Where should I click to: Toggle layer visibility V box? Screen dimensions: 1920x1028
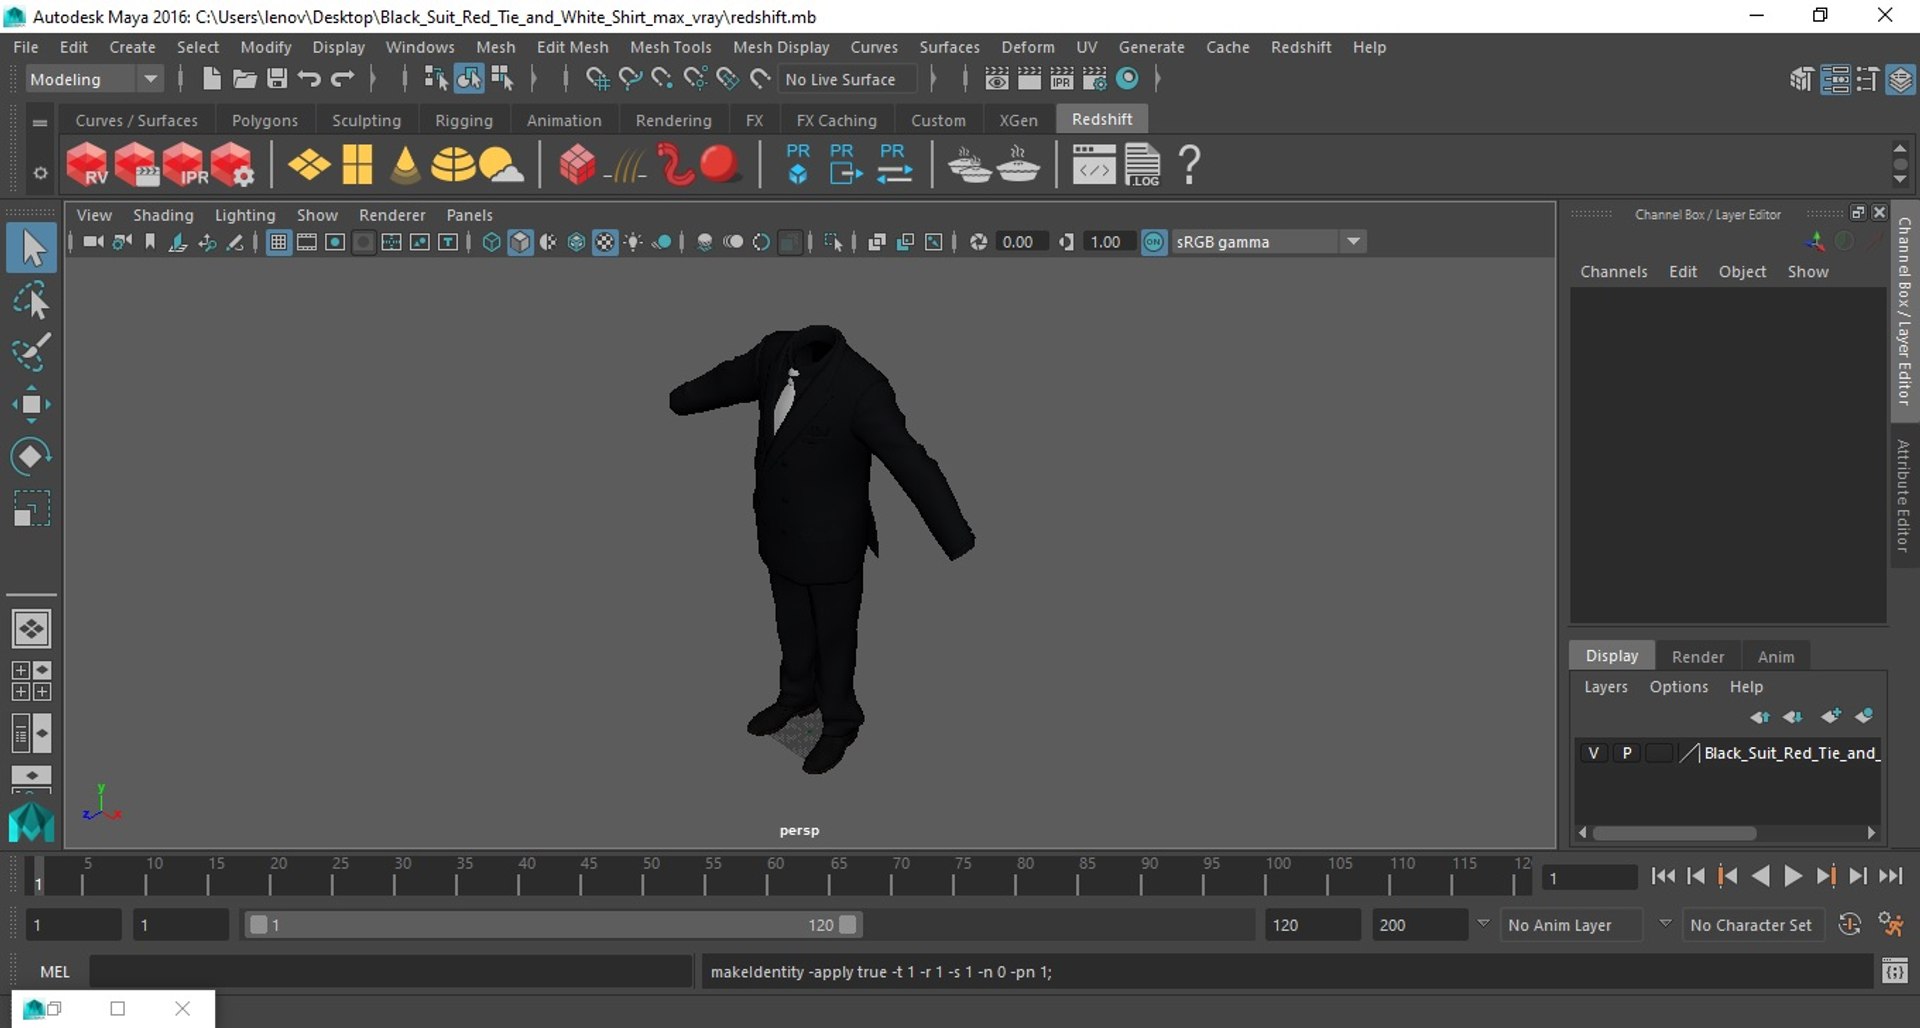(x=1593, y=753)
